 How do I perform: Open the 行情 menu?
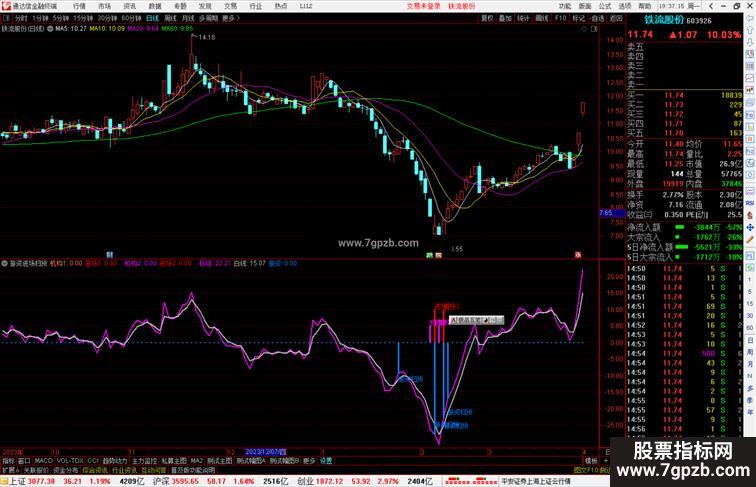[x=80, y=6]
